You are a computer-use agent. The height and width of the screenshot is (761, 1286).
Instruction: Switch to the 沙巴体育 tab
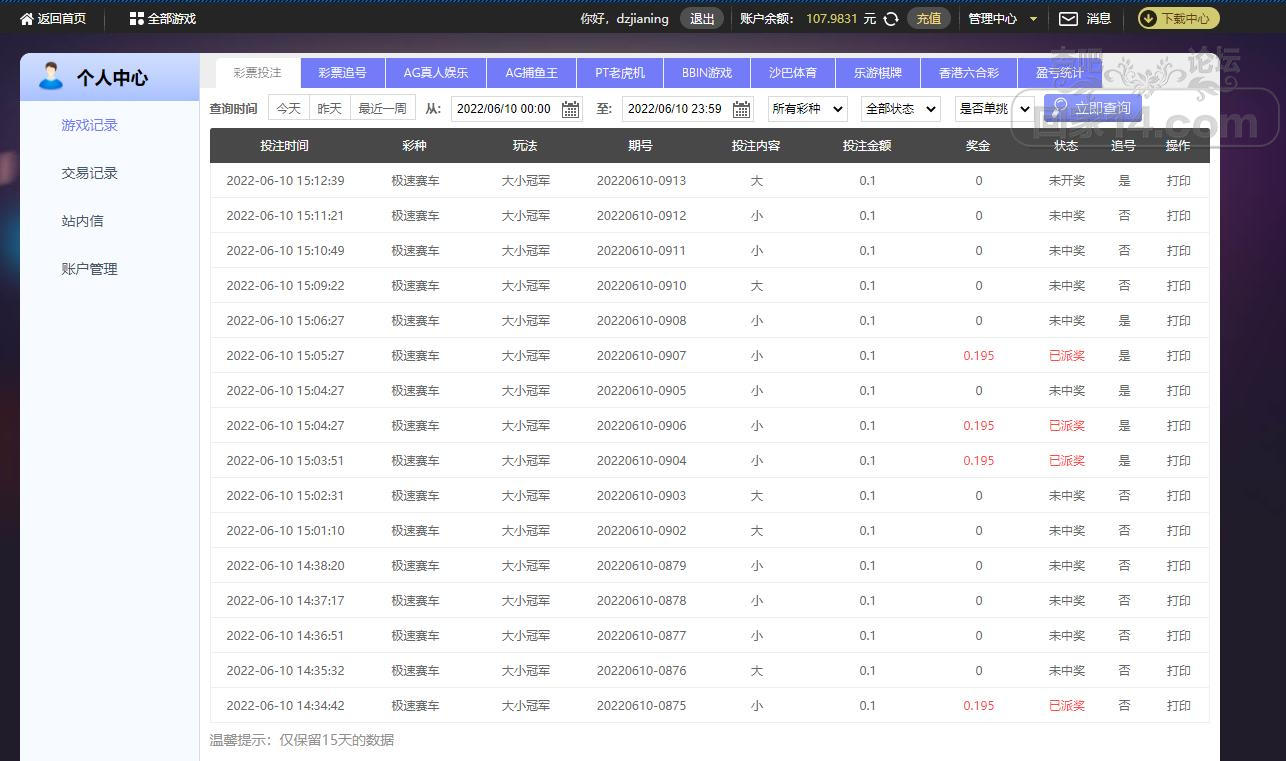click(793, 73)
